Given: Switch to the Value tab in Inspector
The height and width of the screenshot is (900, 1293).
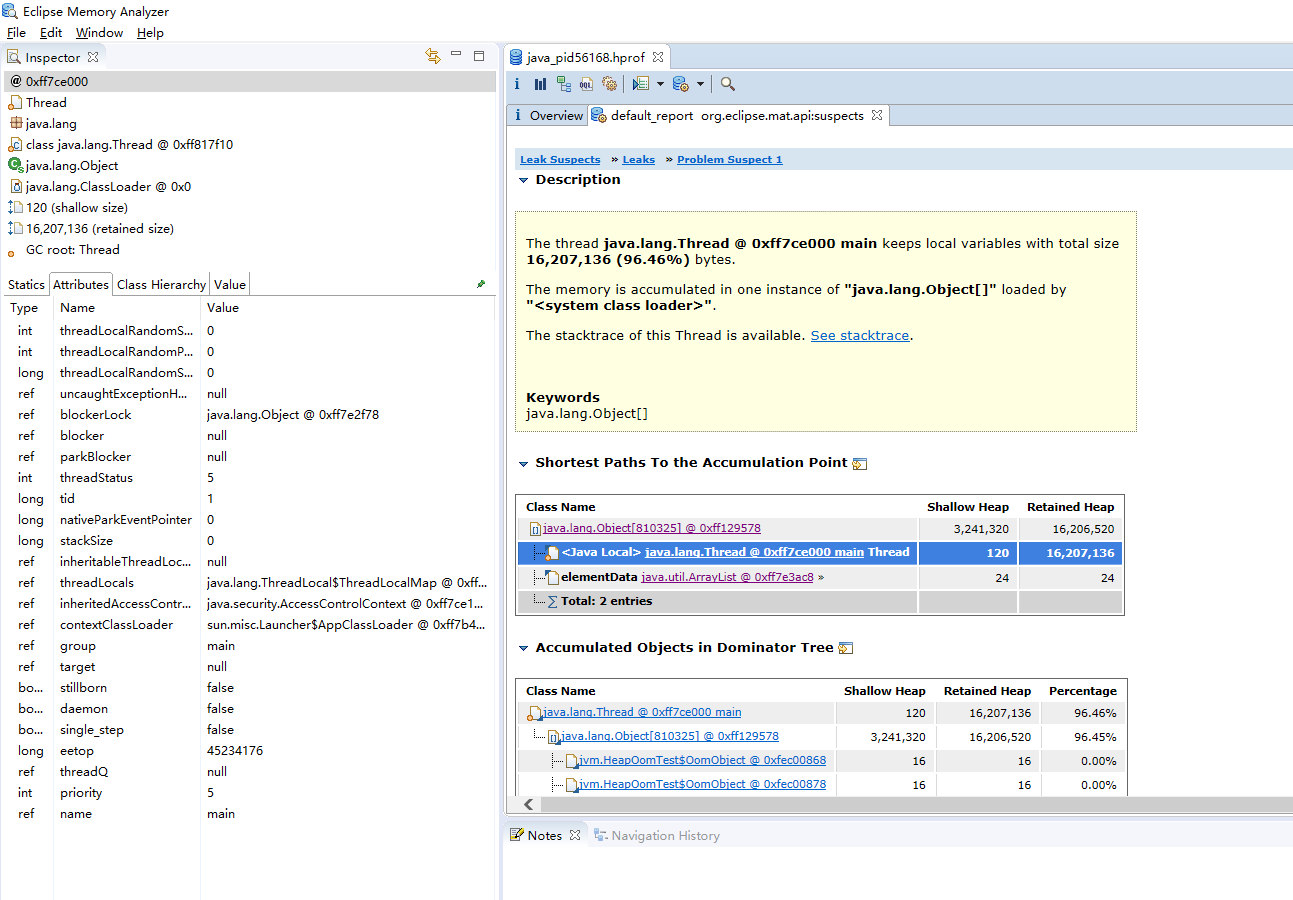Looking at the screenshot, I should [x=229, y=284].
